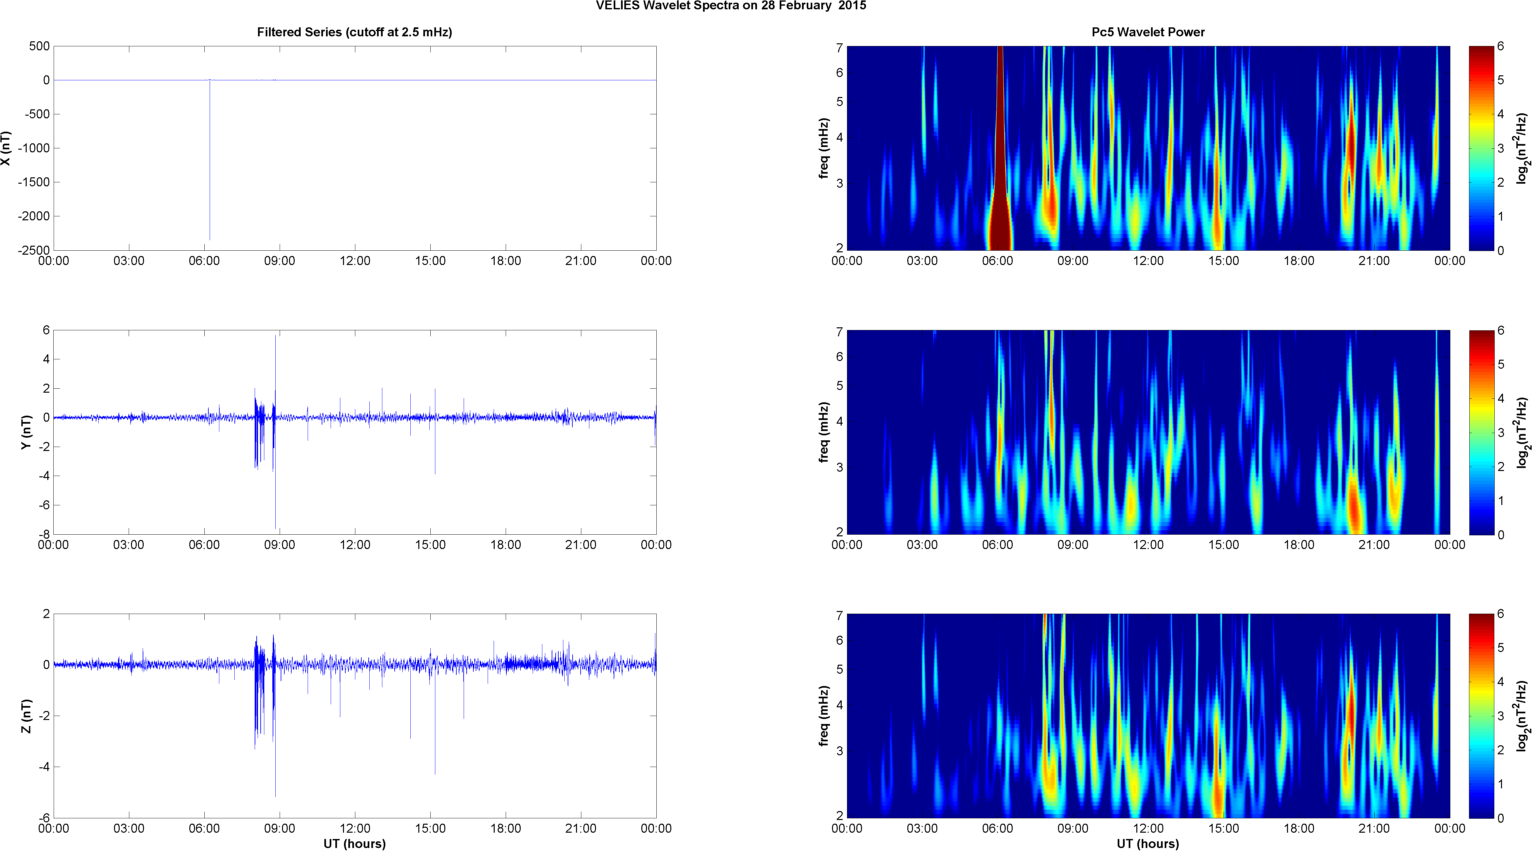
Task: Click the Y (nT) axis label
Action: 26,432
